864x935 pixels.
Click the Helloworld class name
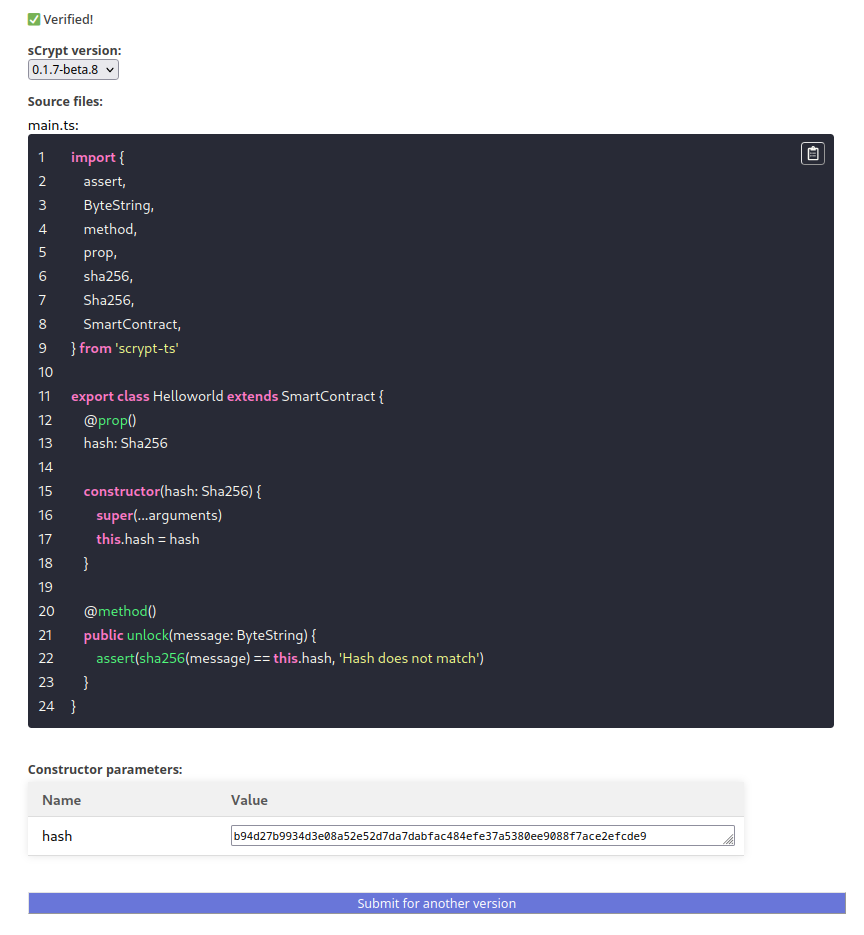pyautogui.click(x=188, y=396)
